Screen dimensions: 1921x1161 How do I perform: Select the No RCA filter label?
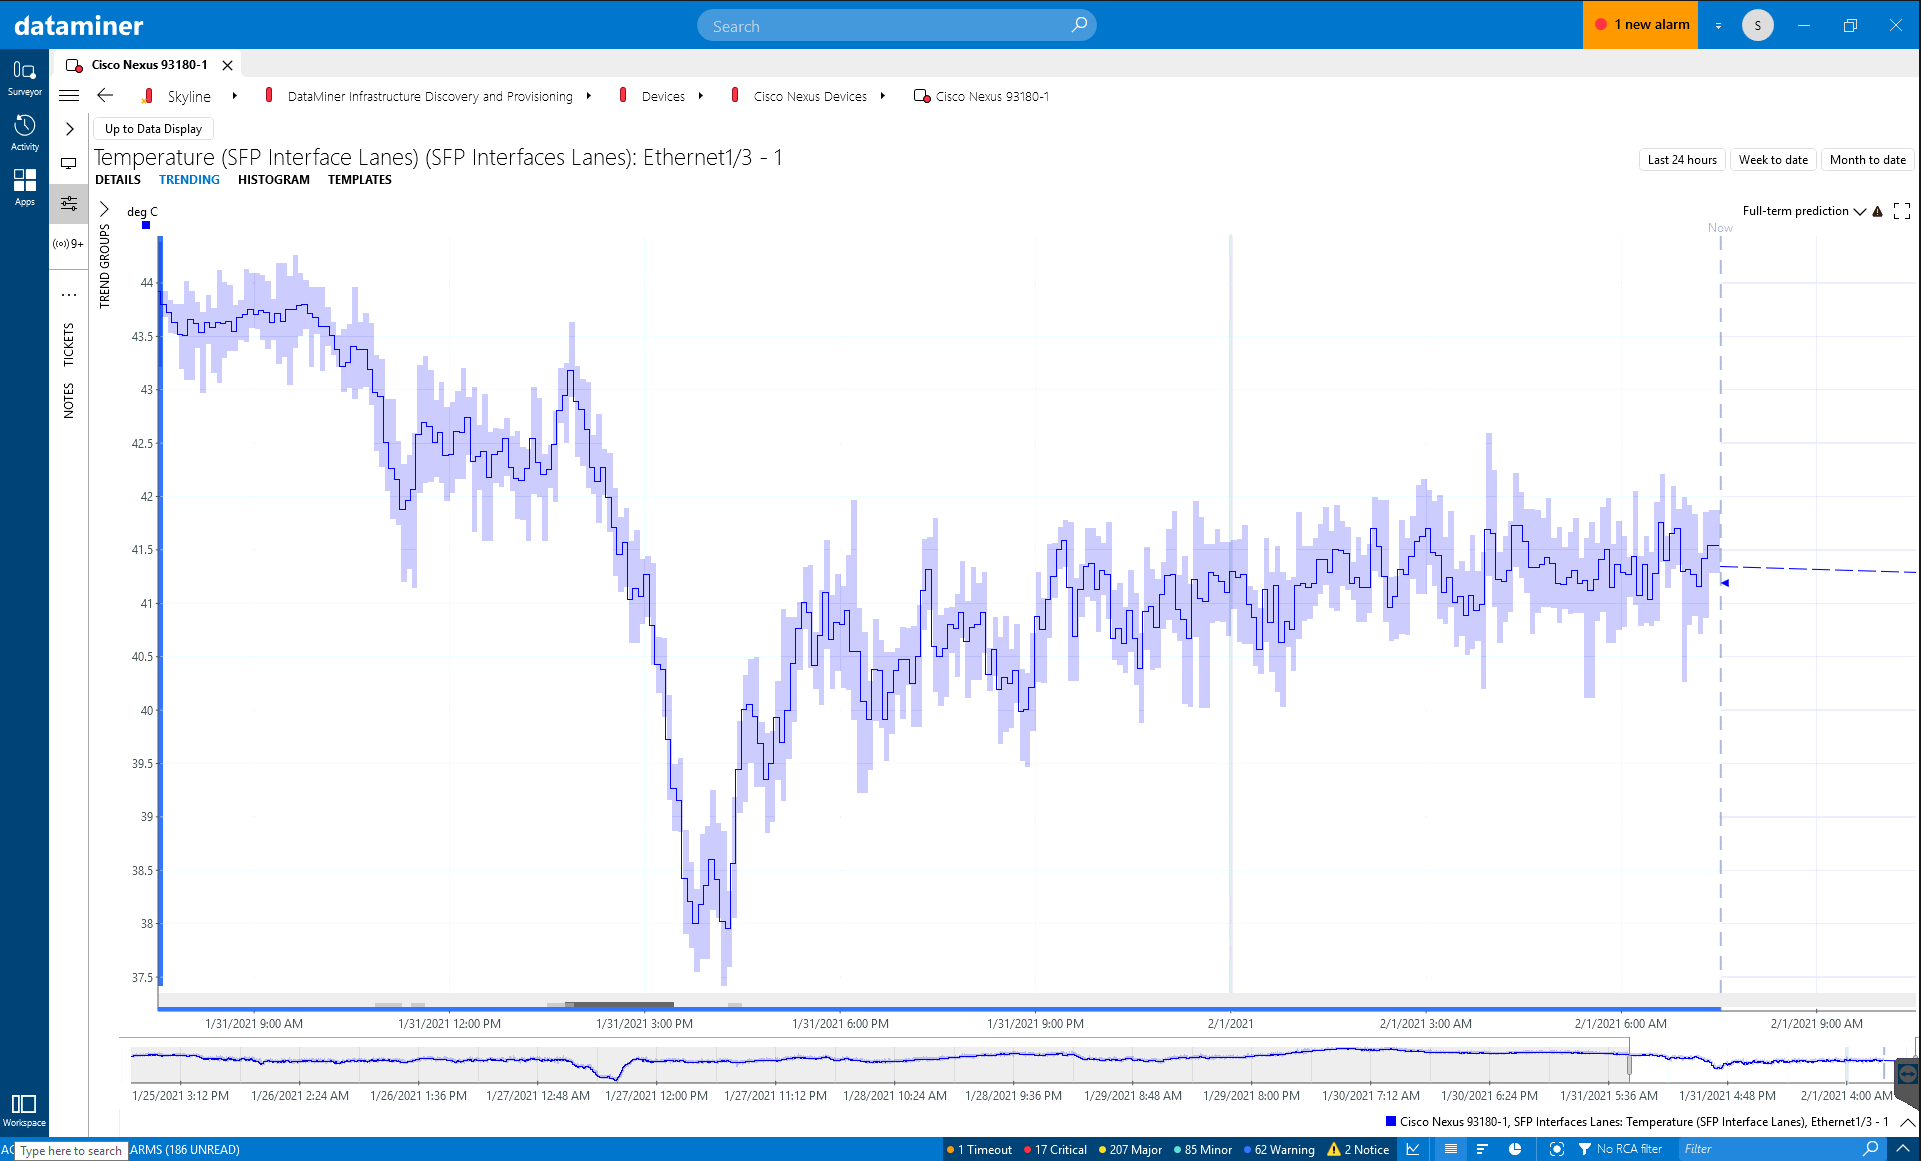coord(1629,1149)
